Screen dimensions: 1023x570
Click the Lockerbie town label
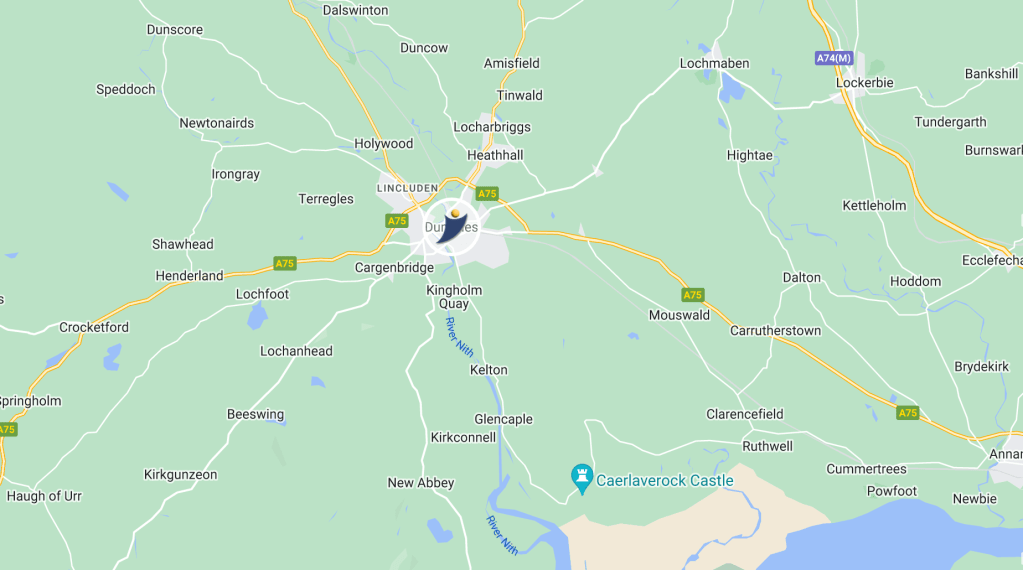point(864,83)
